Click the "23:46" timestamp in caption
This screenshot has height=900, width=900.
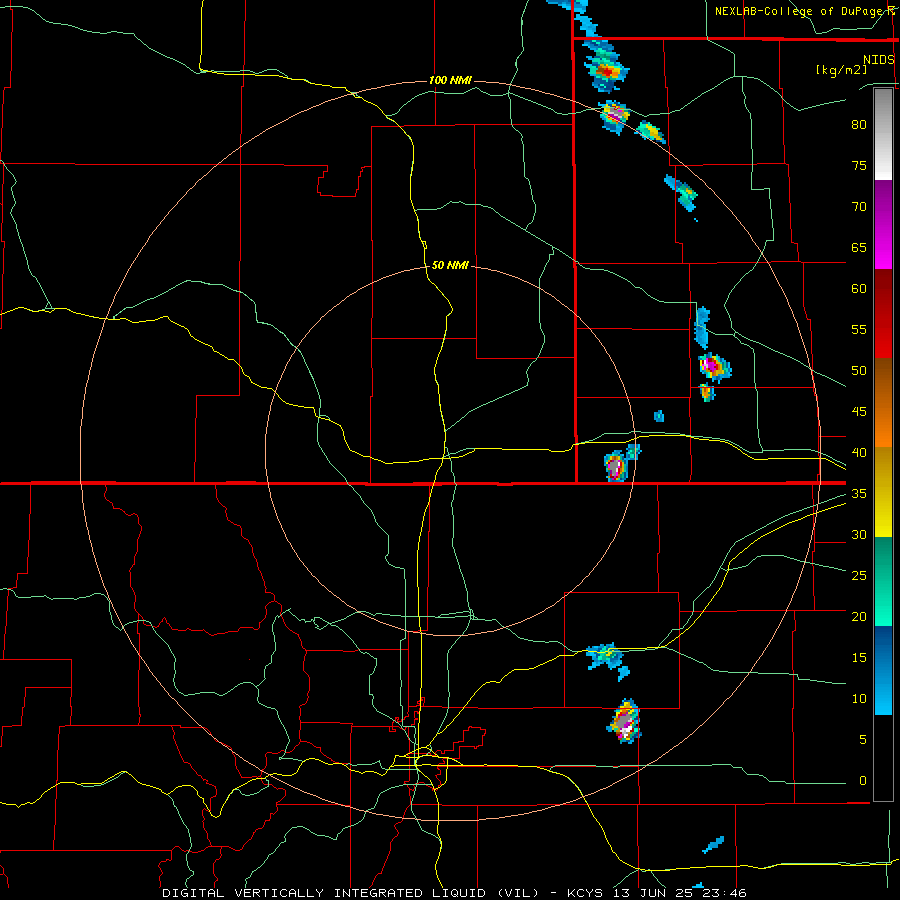click(723, 893)
